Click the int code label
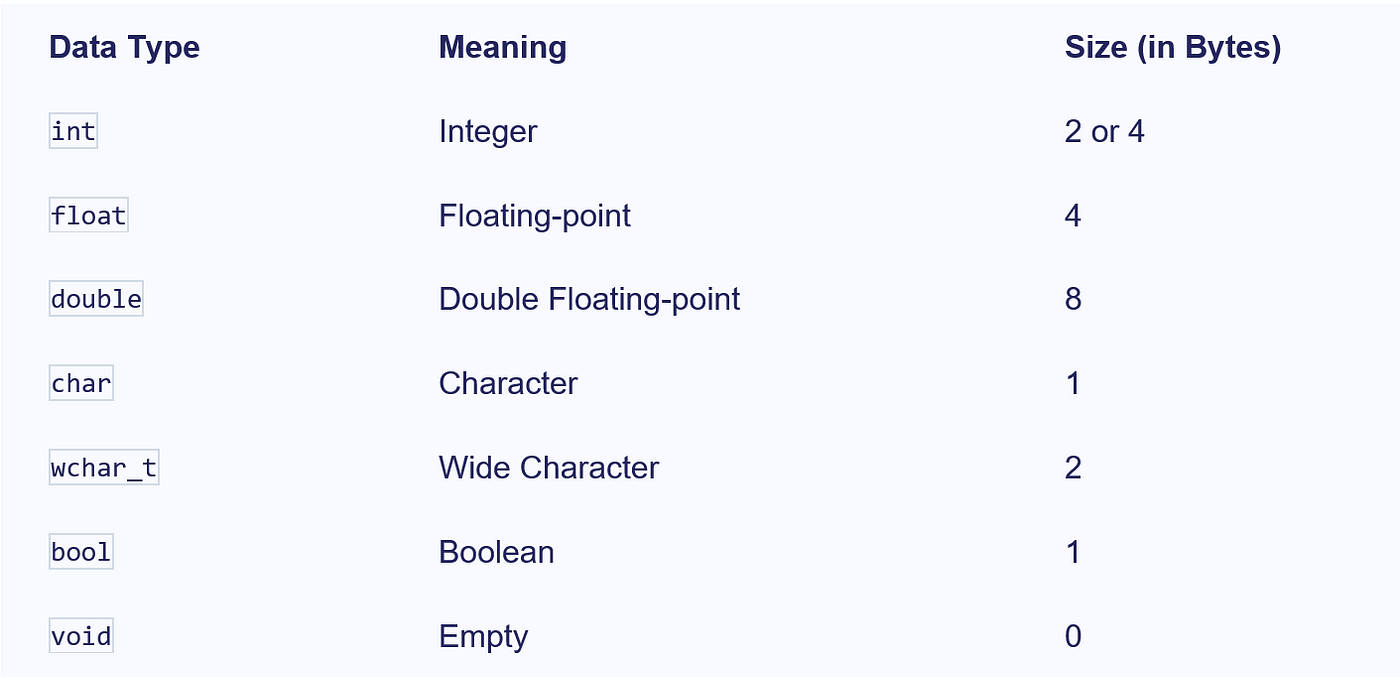This screenshot has width=1400, height=691. point(73,132)
